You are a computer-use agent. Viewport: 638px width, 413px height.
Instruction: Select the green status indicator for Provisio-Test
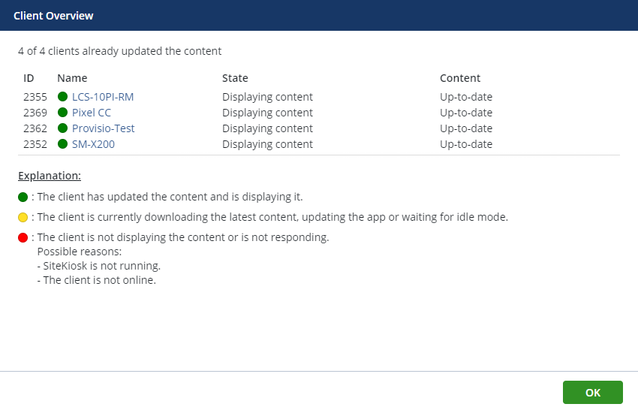(x=63, y=128)
